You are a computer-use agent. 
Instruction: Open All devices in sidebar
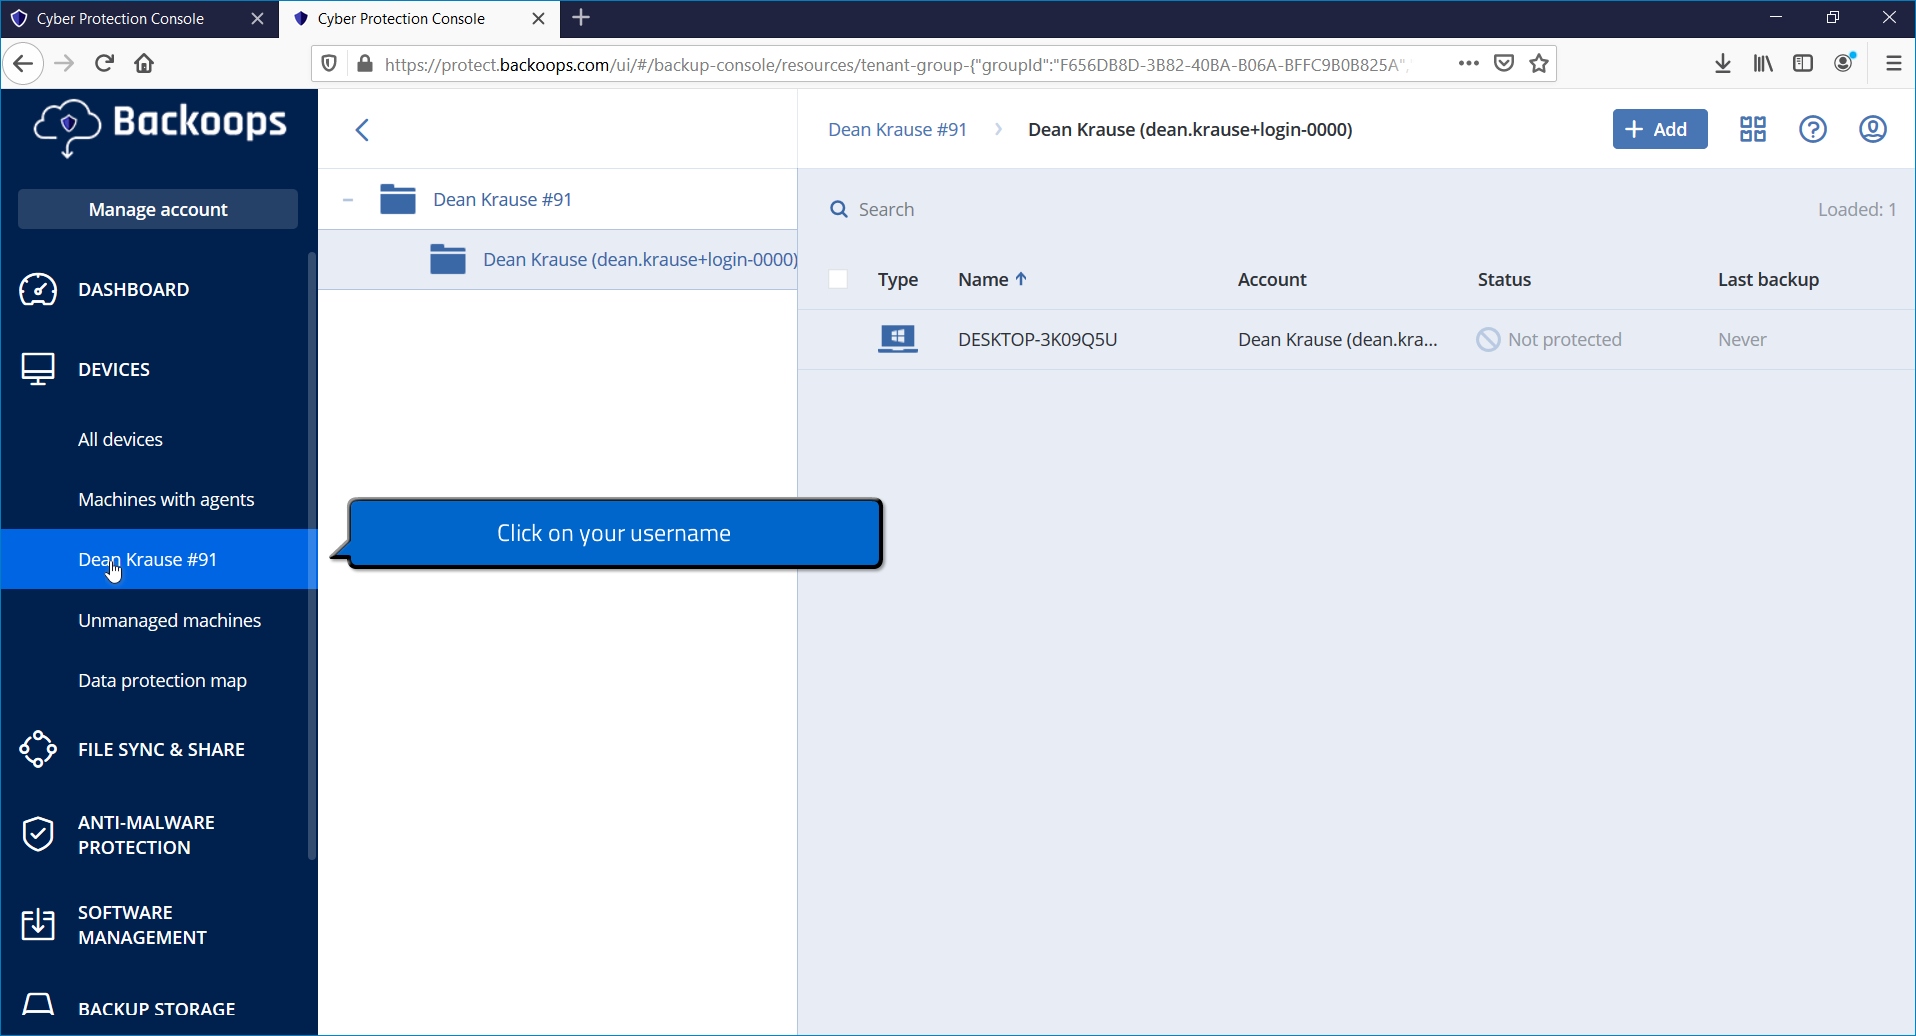121,439
